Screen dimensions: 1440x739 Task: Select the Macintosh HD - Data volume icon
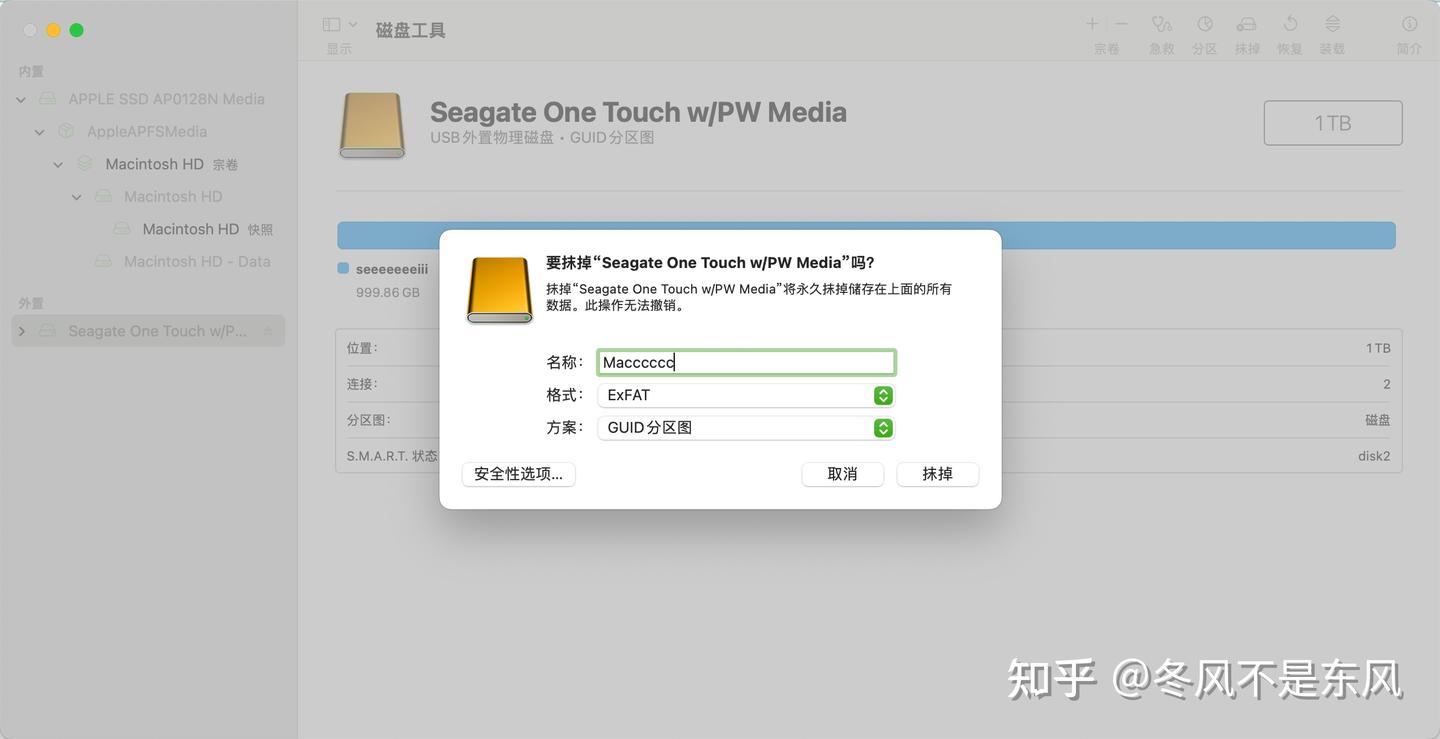(x=103, y=261)
